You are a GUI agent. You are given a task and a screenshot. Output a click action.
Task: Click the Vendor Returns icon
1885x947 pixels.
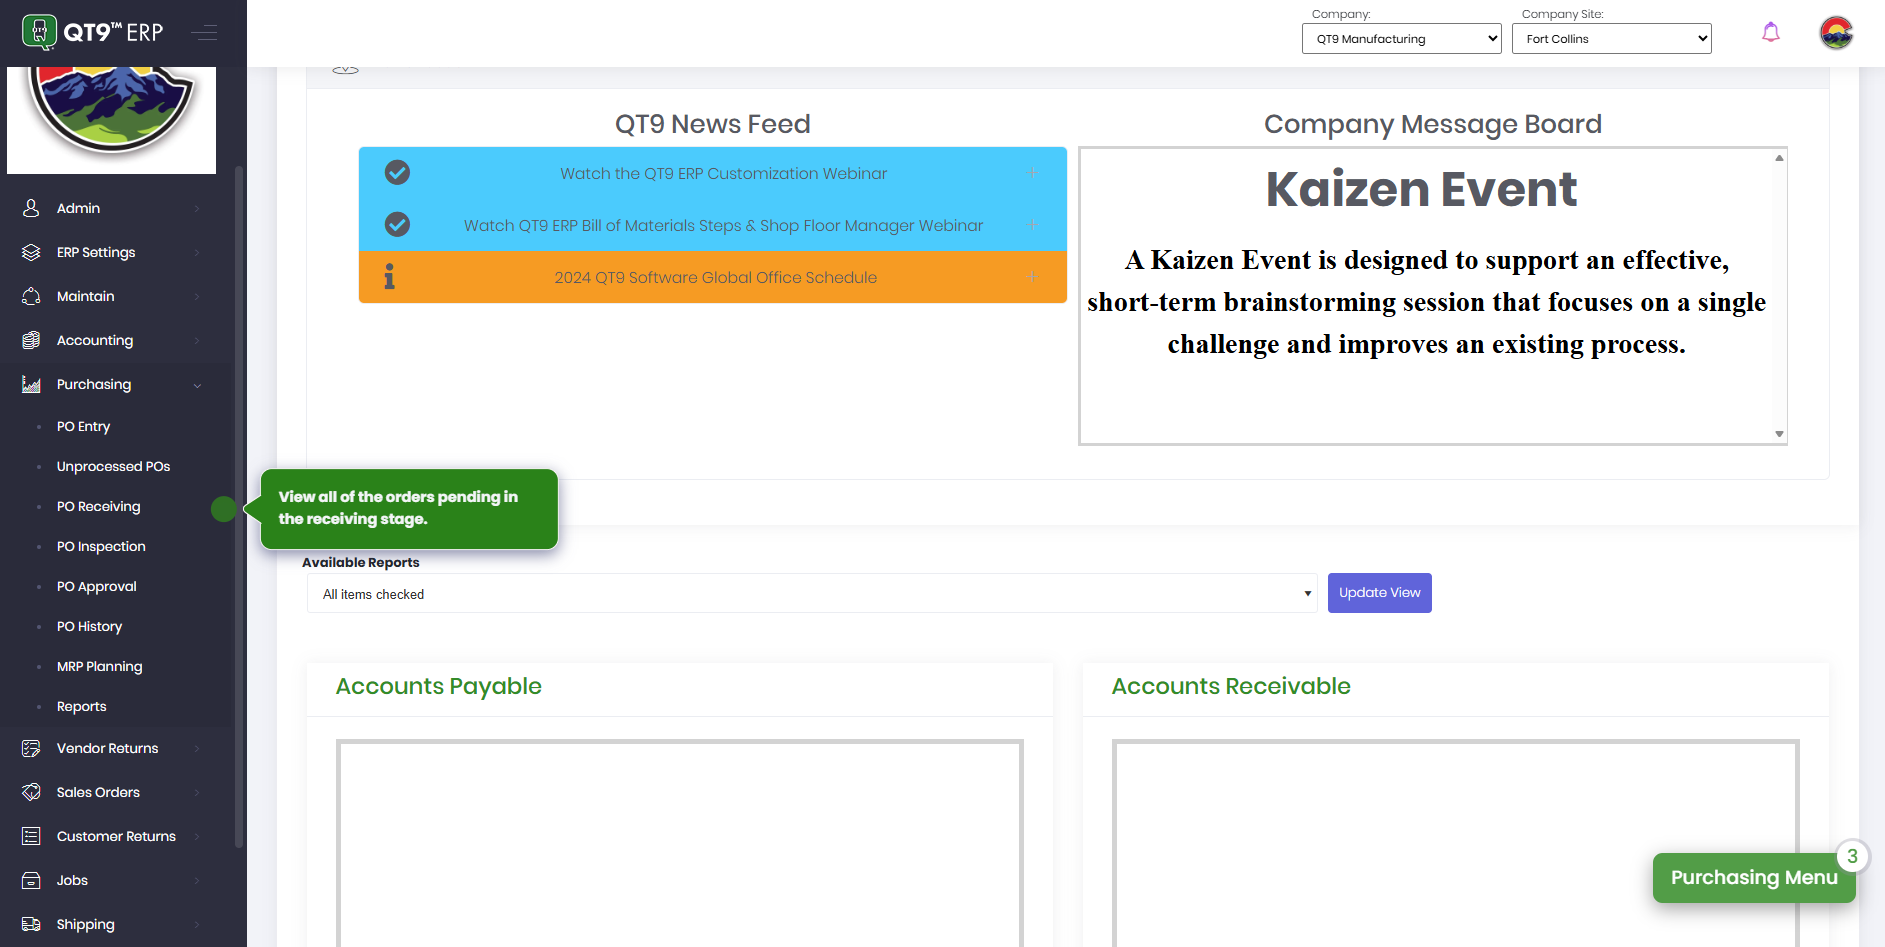point(31,748)
